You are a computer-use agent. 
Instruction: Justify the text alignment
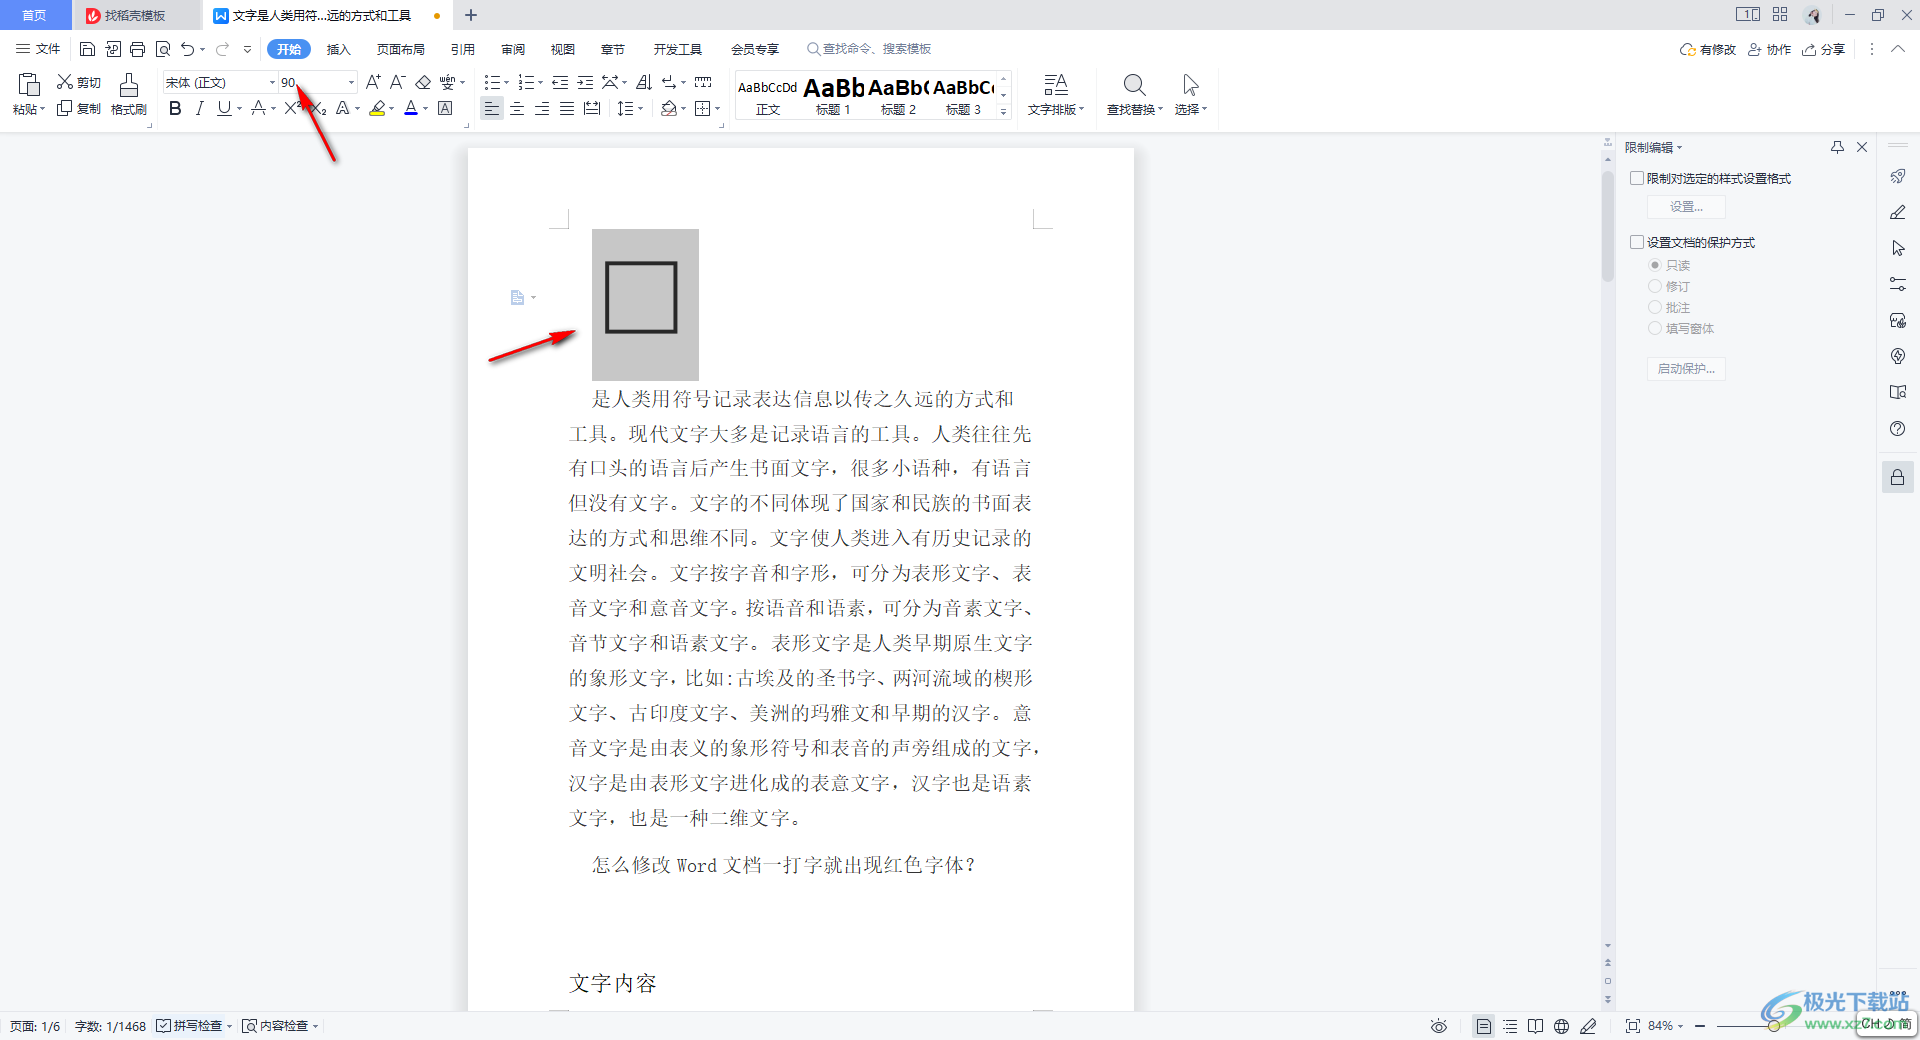point(567,108)
